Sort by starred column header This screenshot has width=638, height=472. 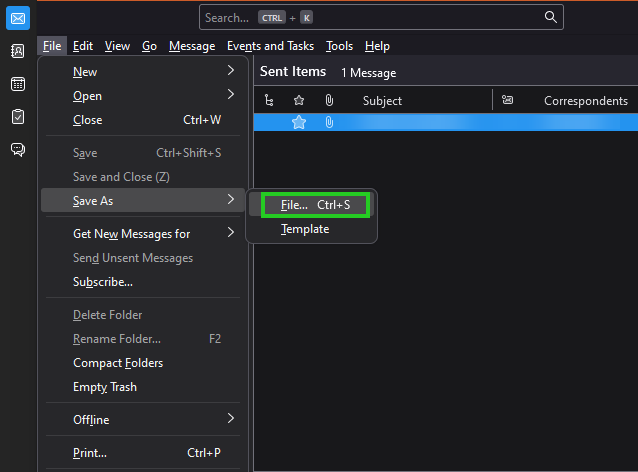tap(299, 100)
